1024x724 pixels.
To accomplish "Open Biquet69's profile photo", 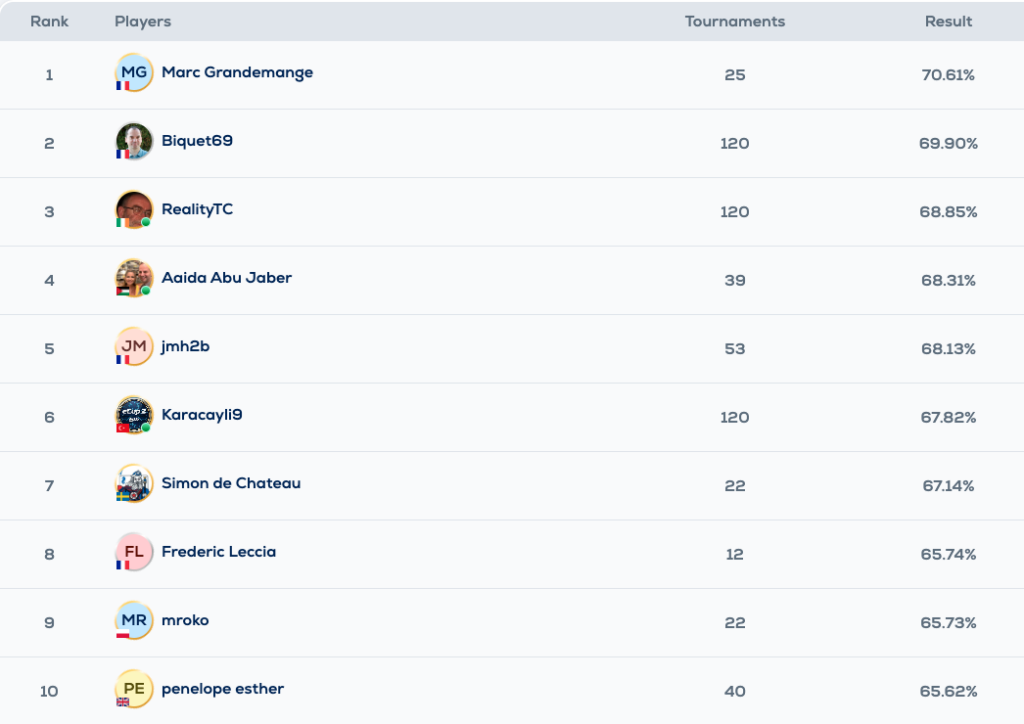I will pyautogui.click(x=134, y=141).
